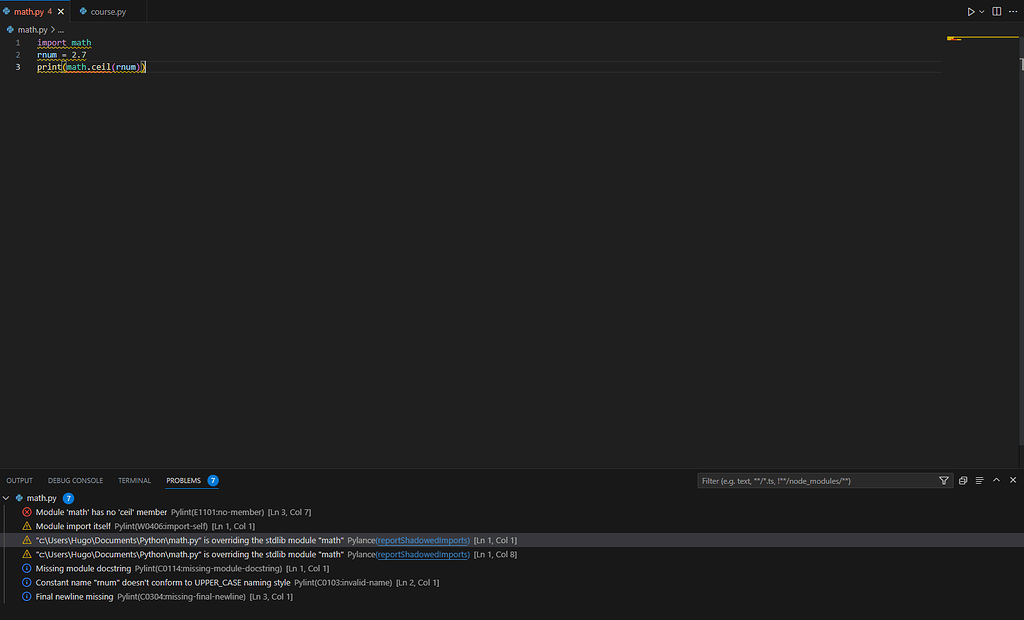Click the error icon beside the no-ceil-member problem
This screenshot has height=620, width=1024.
(26, 511)
